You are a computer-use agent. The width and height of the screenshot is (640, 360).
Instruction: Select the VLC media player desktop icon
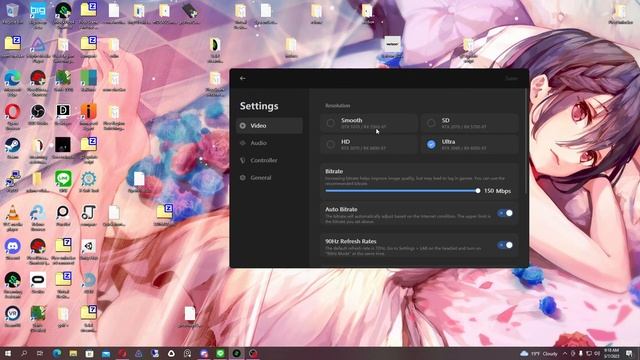[12, 218]
